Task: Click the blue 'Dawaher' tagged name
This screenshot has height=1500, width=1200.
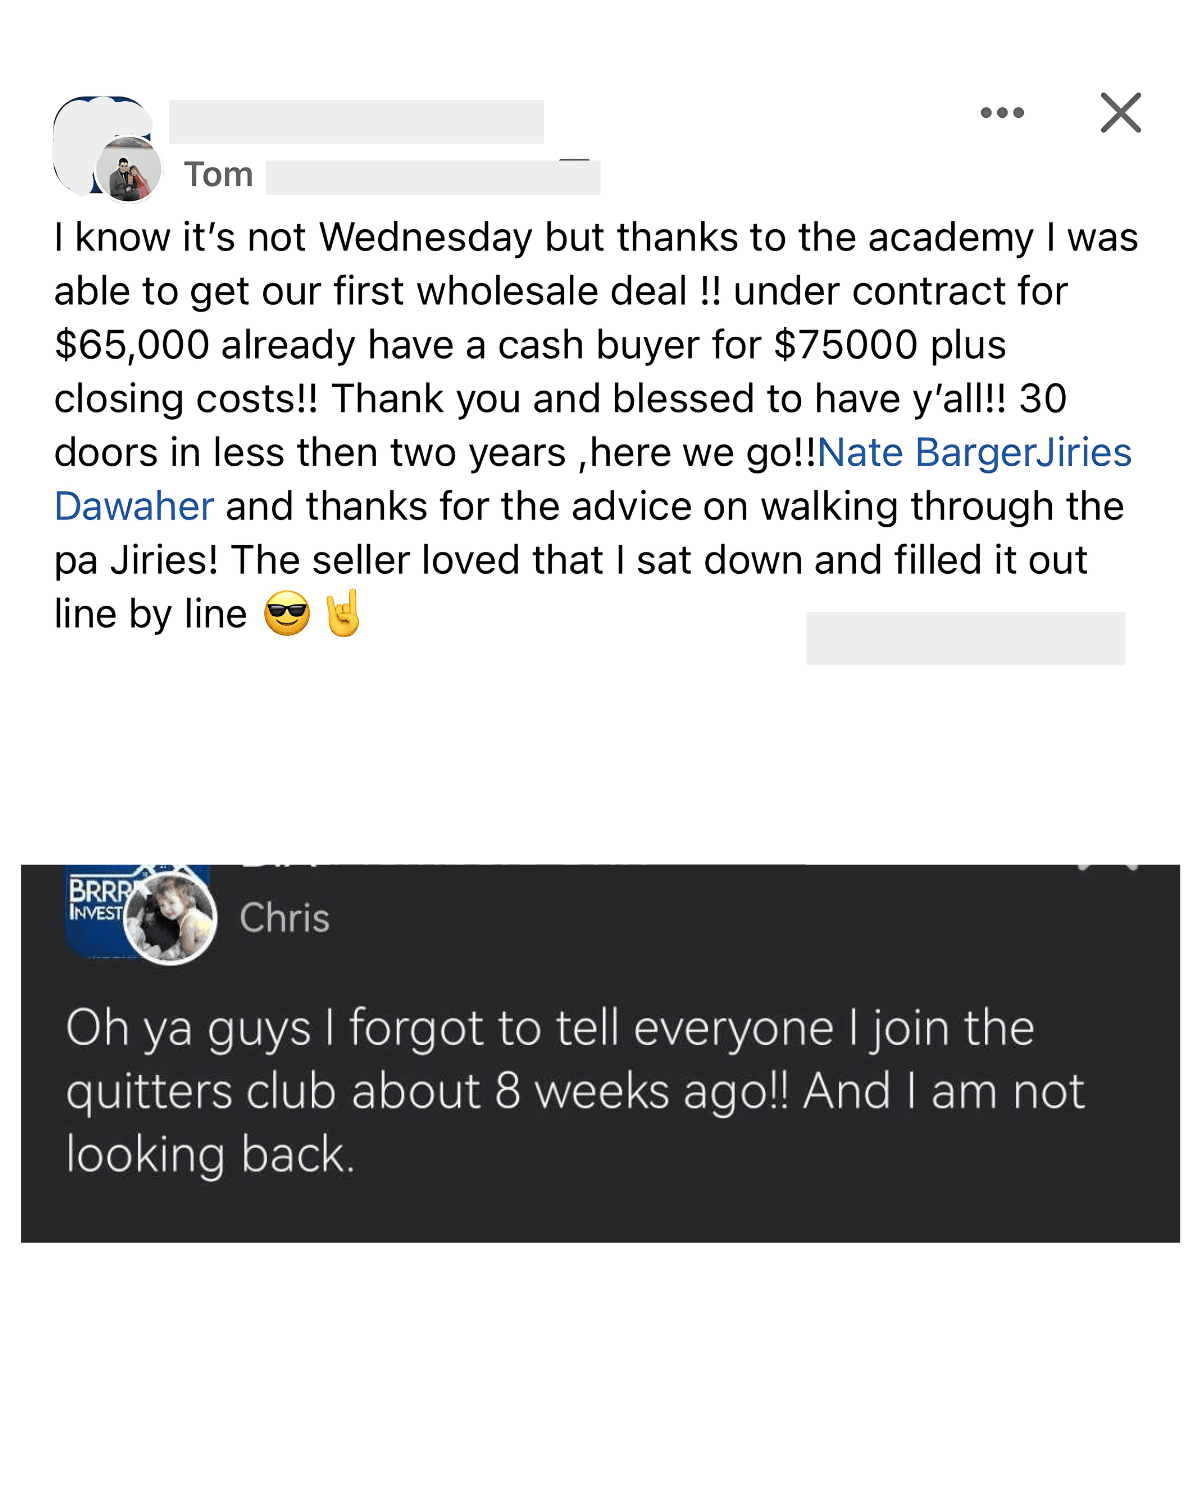Action: point(134,507)
